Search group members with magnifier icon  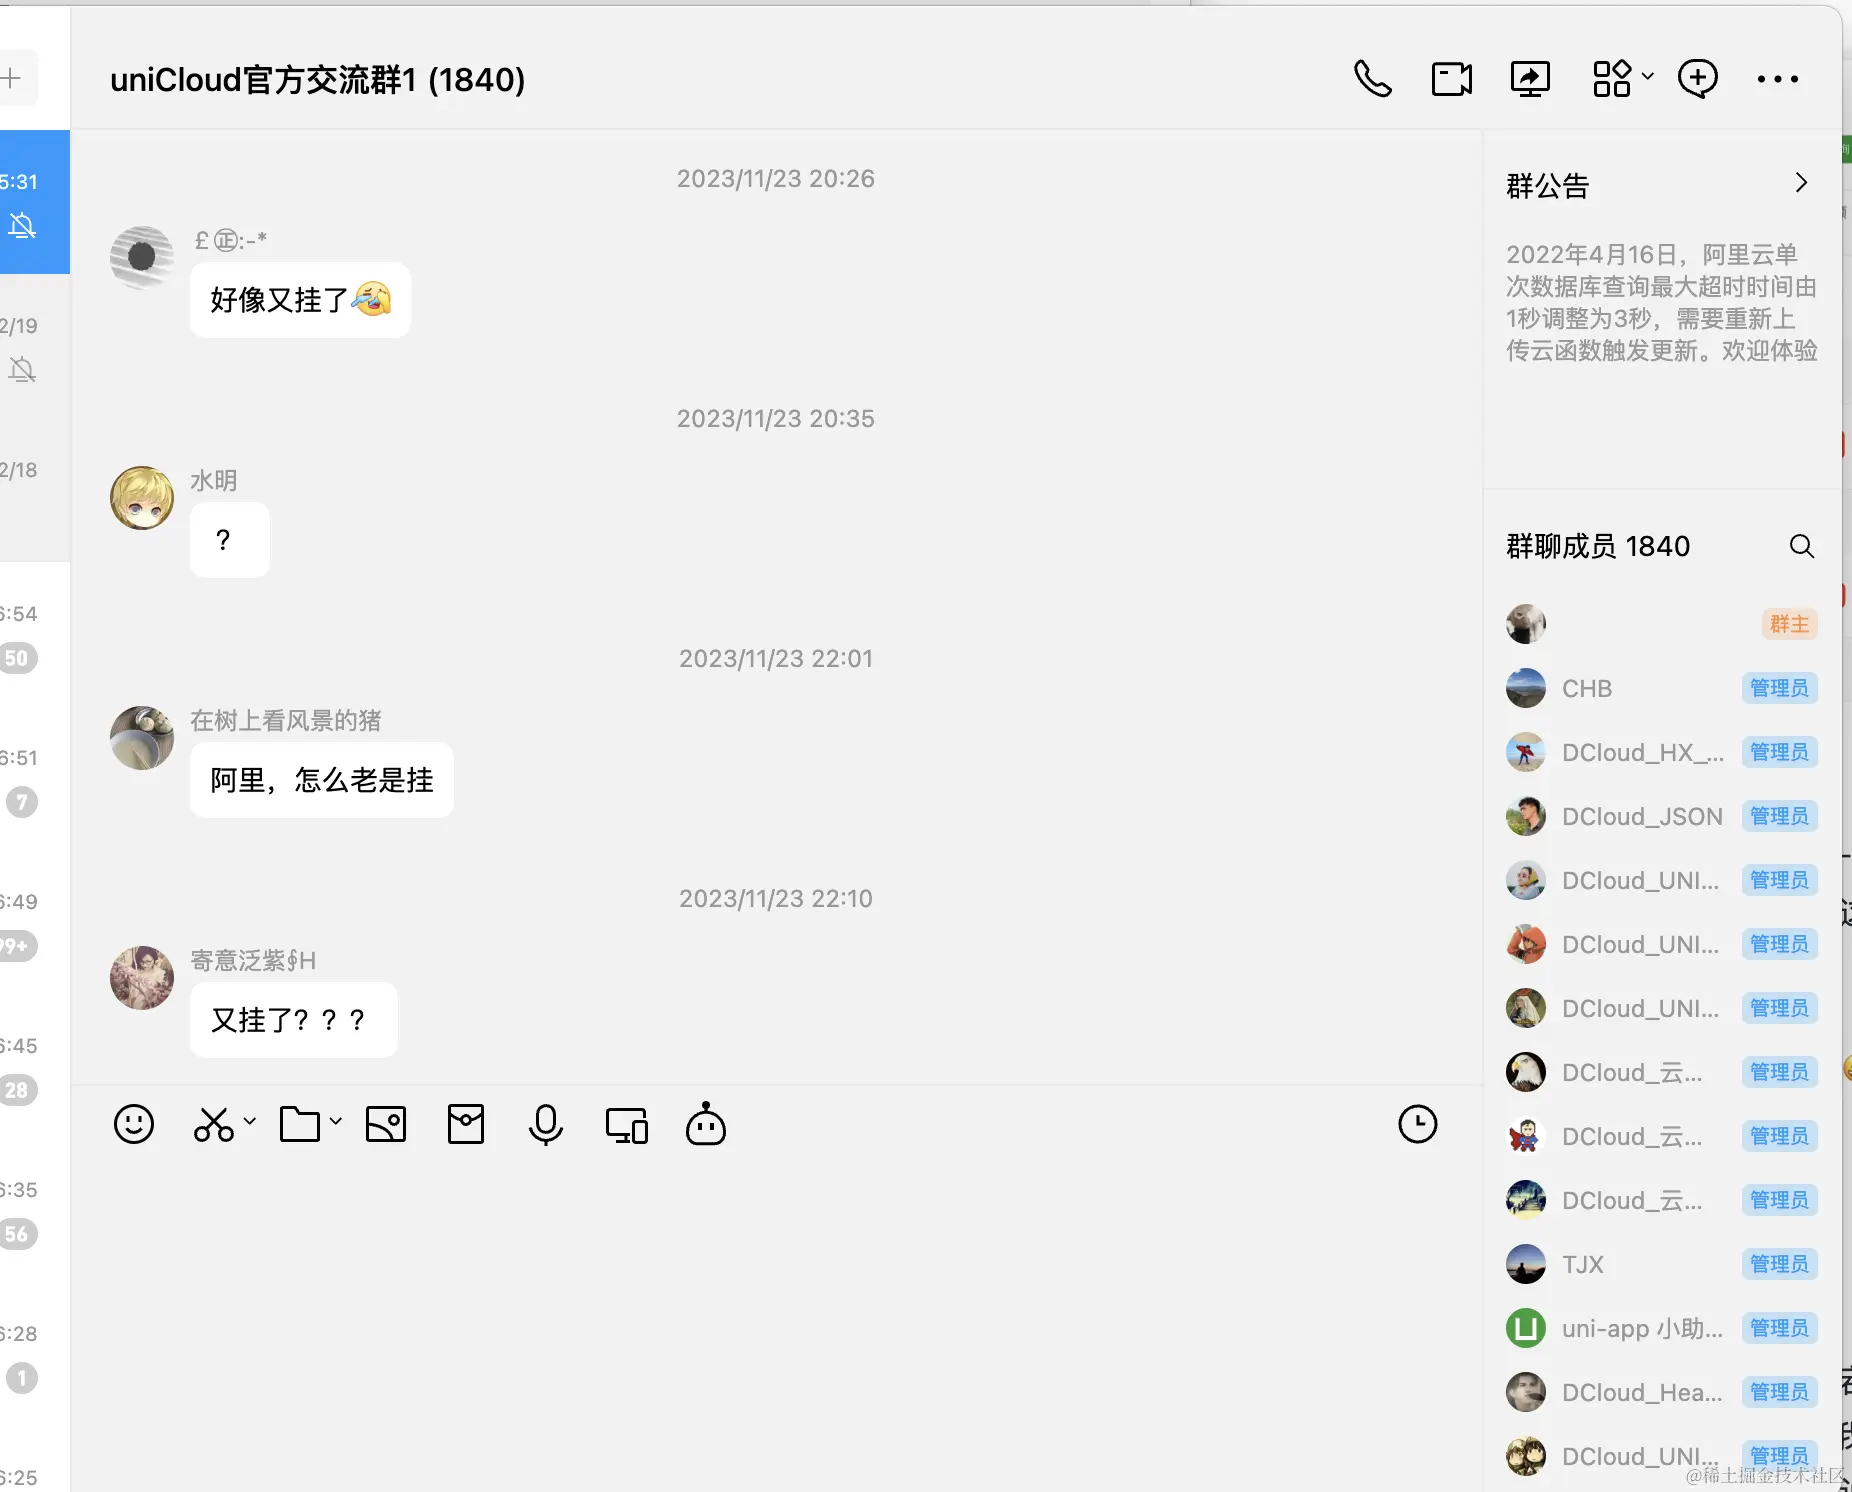(1800, 546)
